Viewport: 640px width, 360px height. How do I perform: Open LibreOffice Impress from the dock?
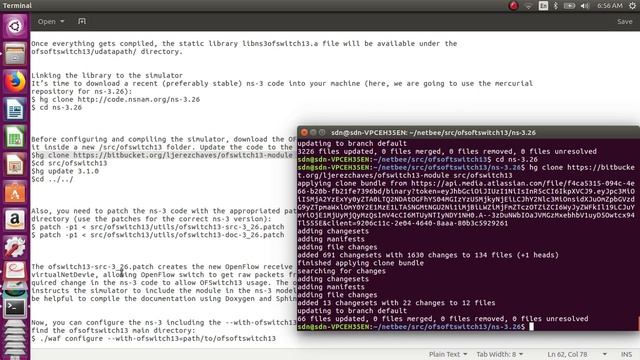(x=15, y=165)
